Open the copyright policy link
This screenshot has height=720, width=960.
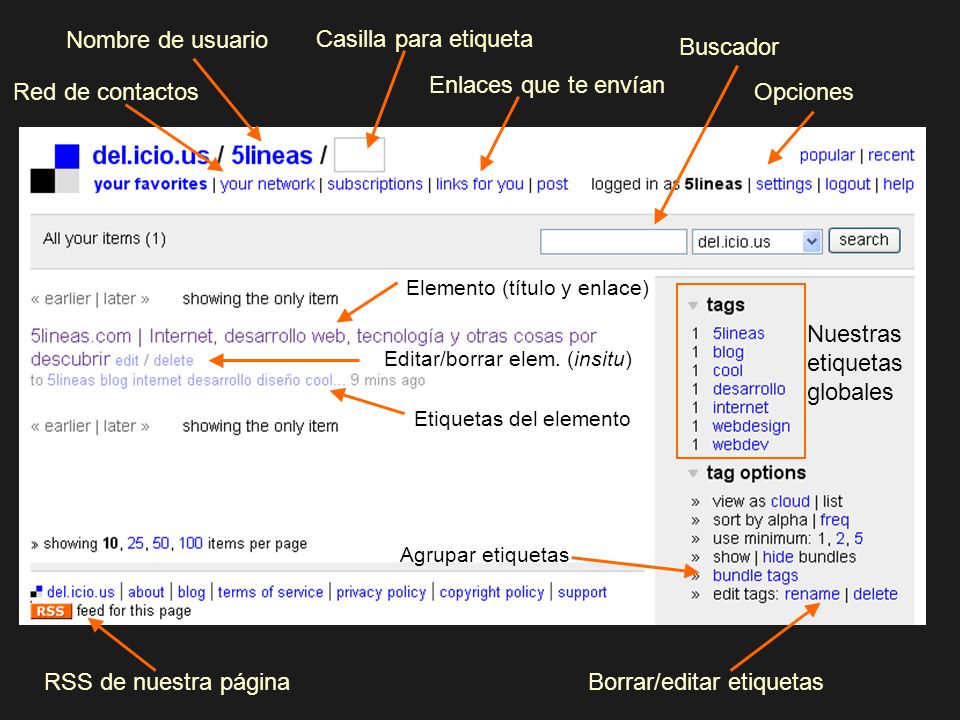(x=492, y=592)
